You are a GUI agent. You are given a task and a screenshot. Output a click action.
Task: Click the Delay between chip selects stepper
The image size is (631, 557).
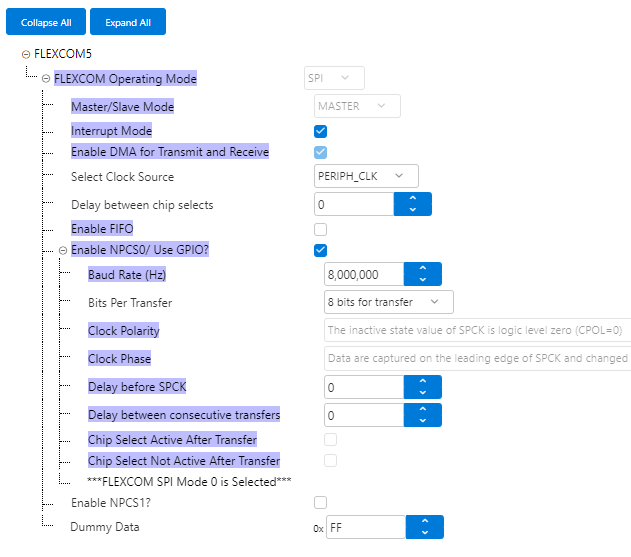click(x=412, y=205)
